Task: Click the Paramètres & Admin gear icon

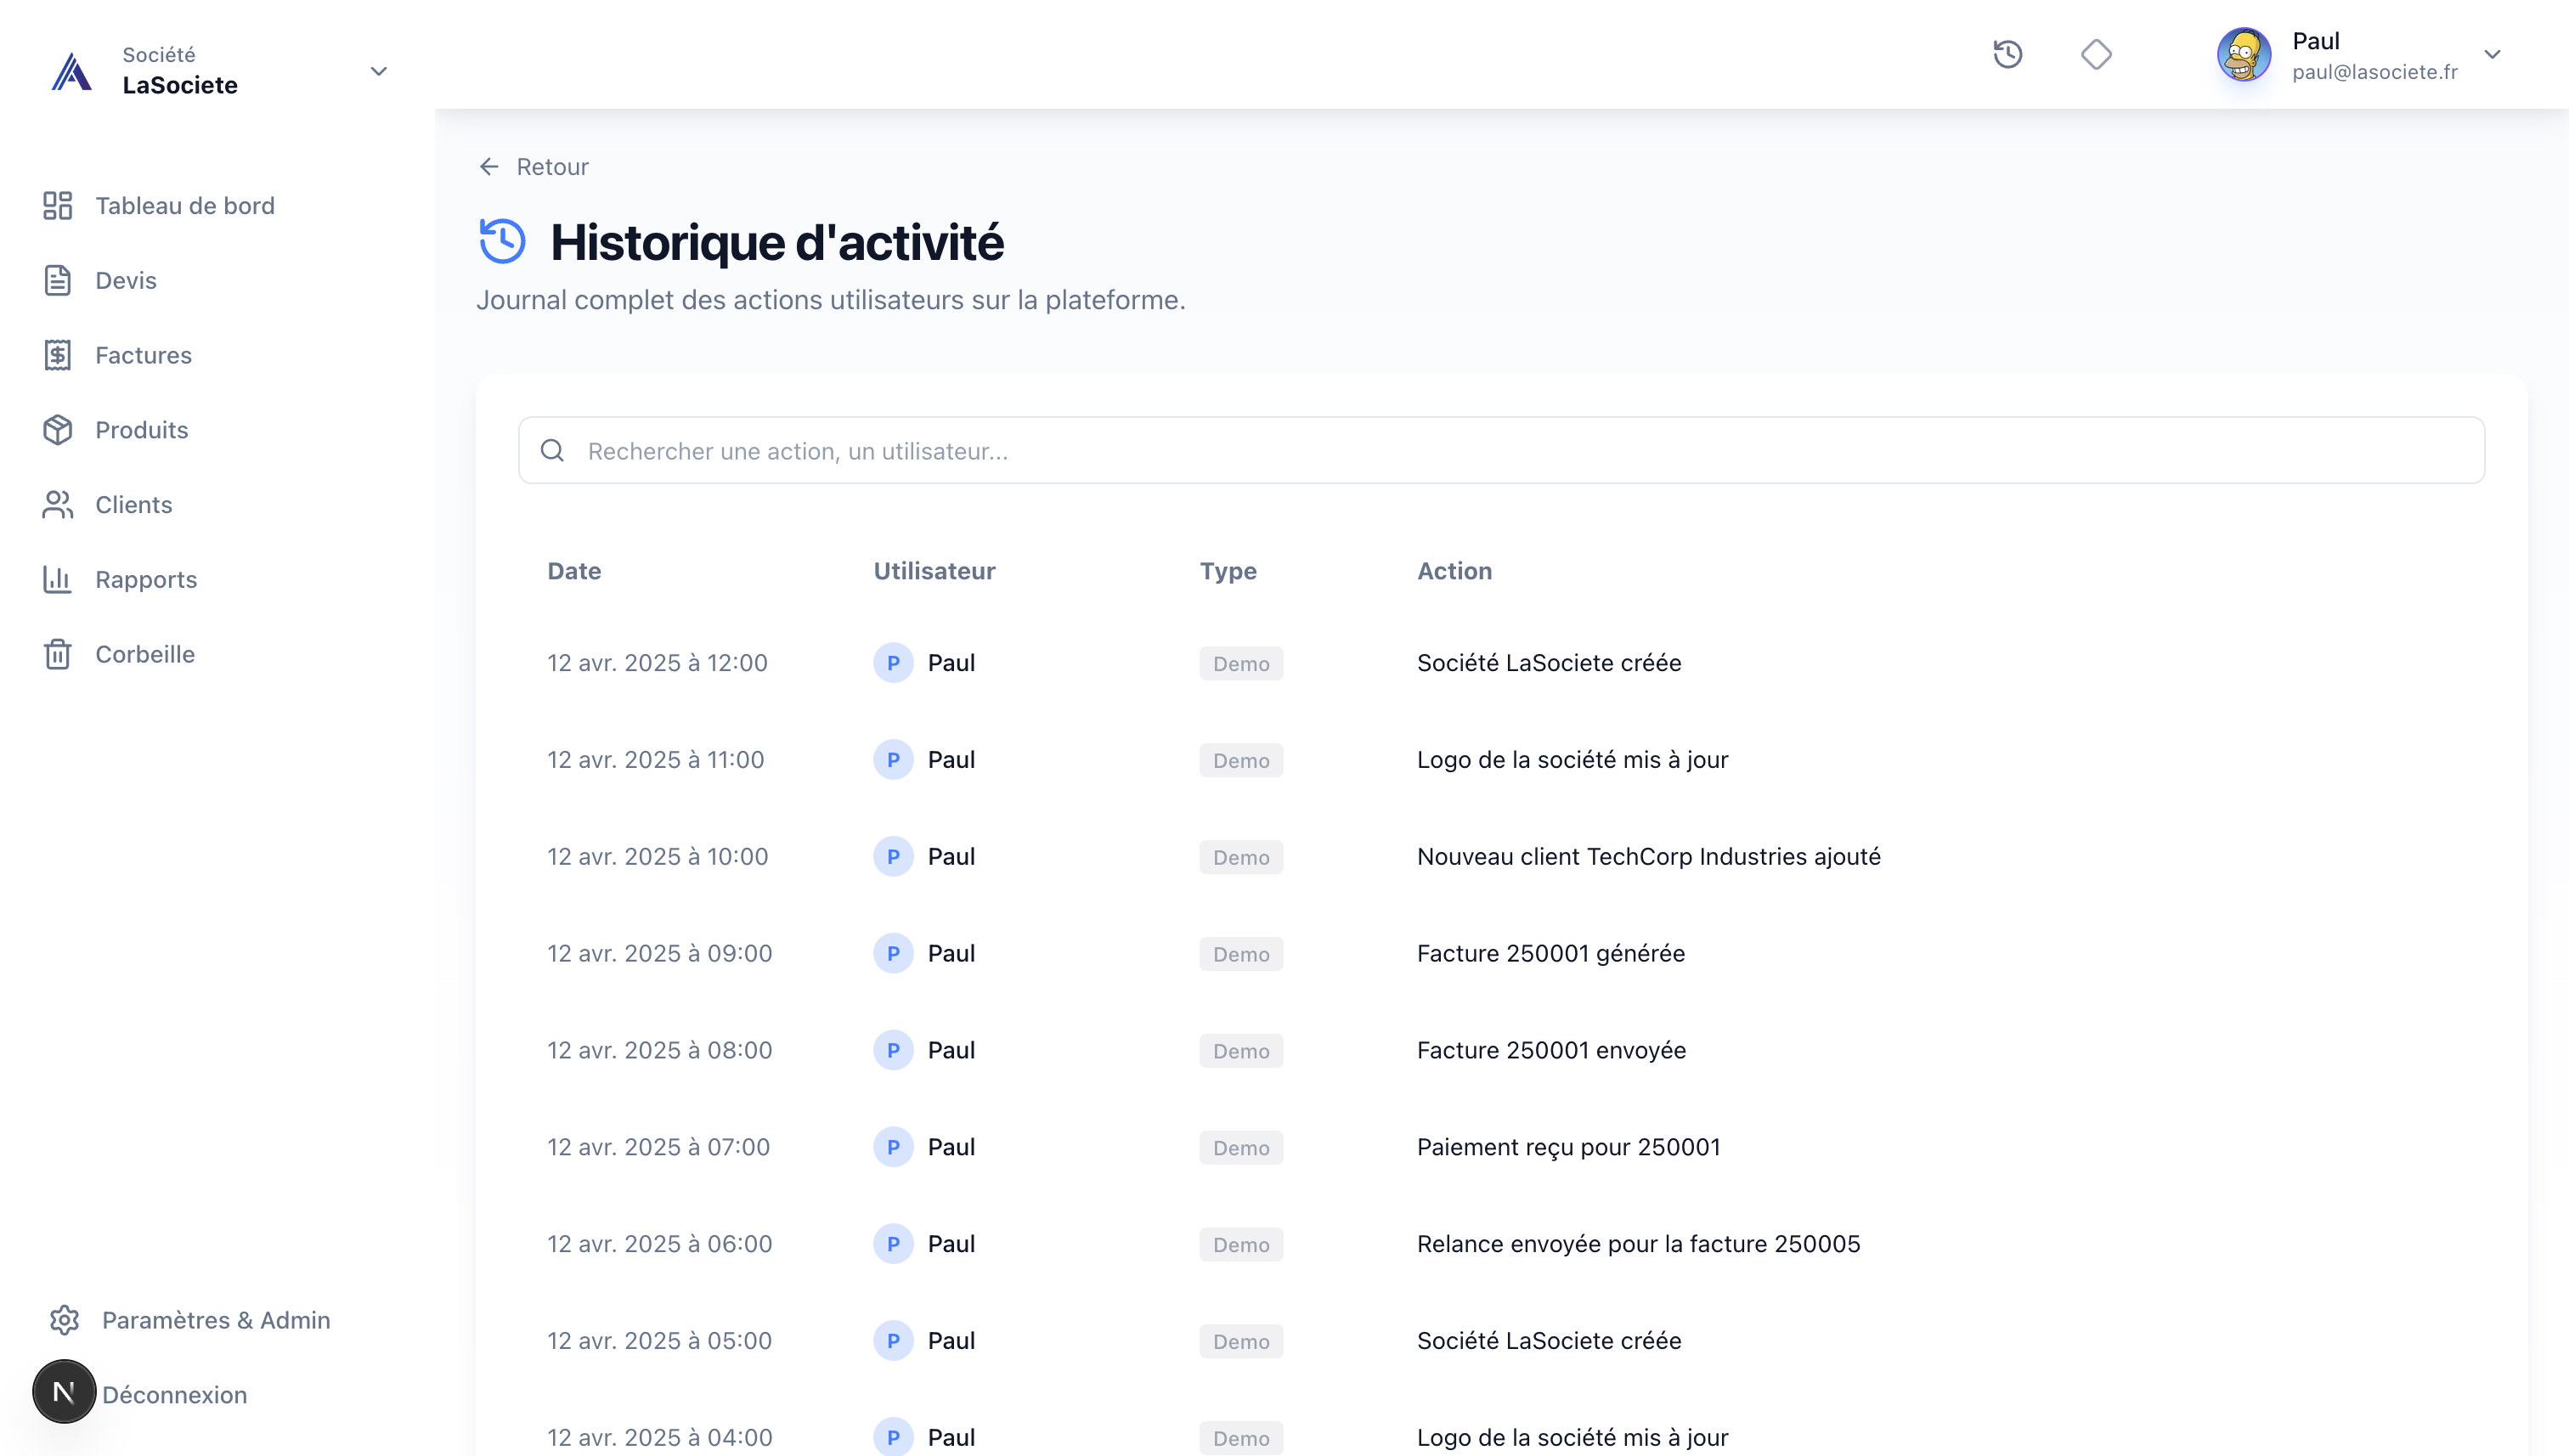Action: (65, 1320)
